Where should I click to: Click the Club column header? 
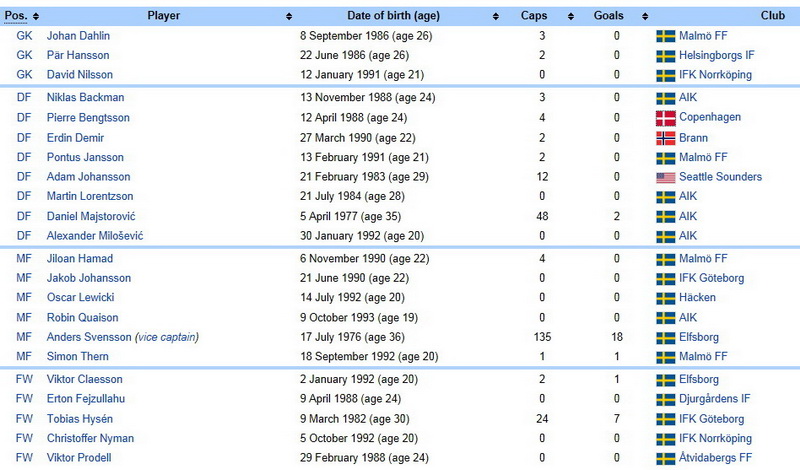point(772,16)
